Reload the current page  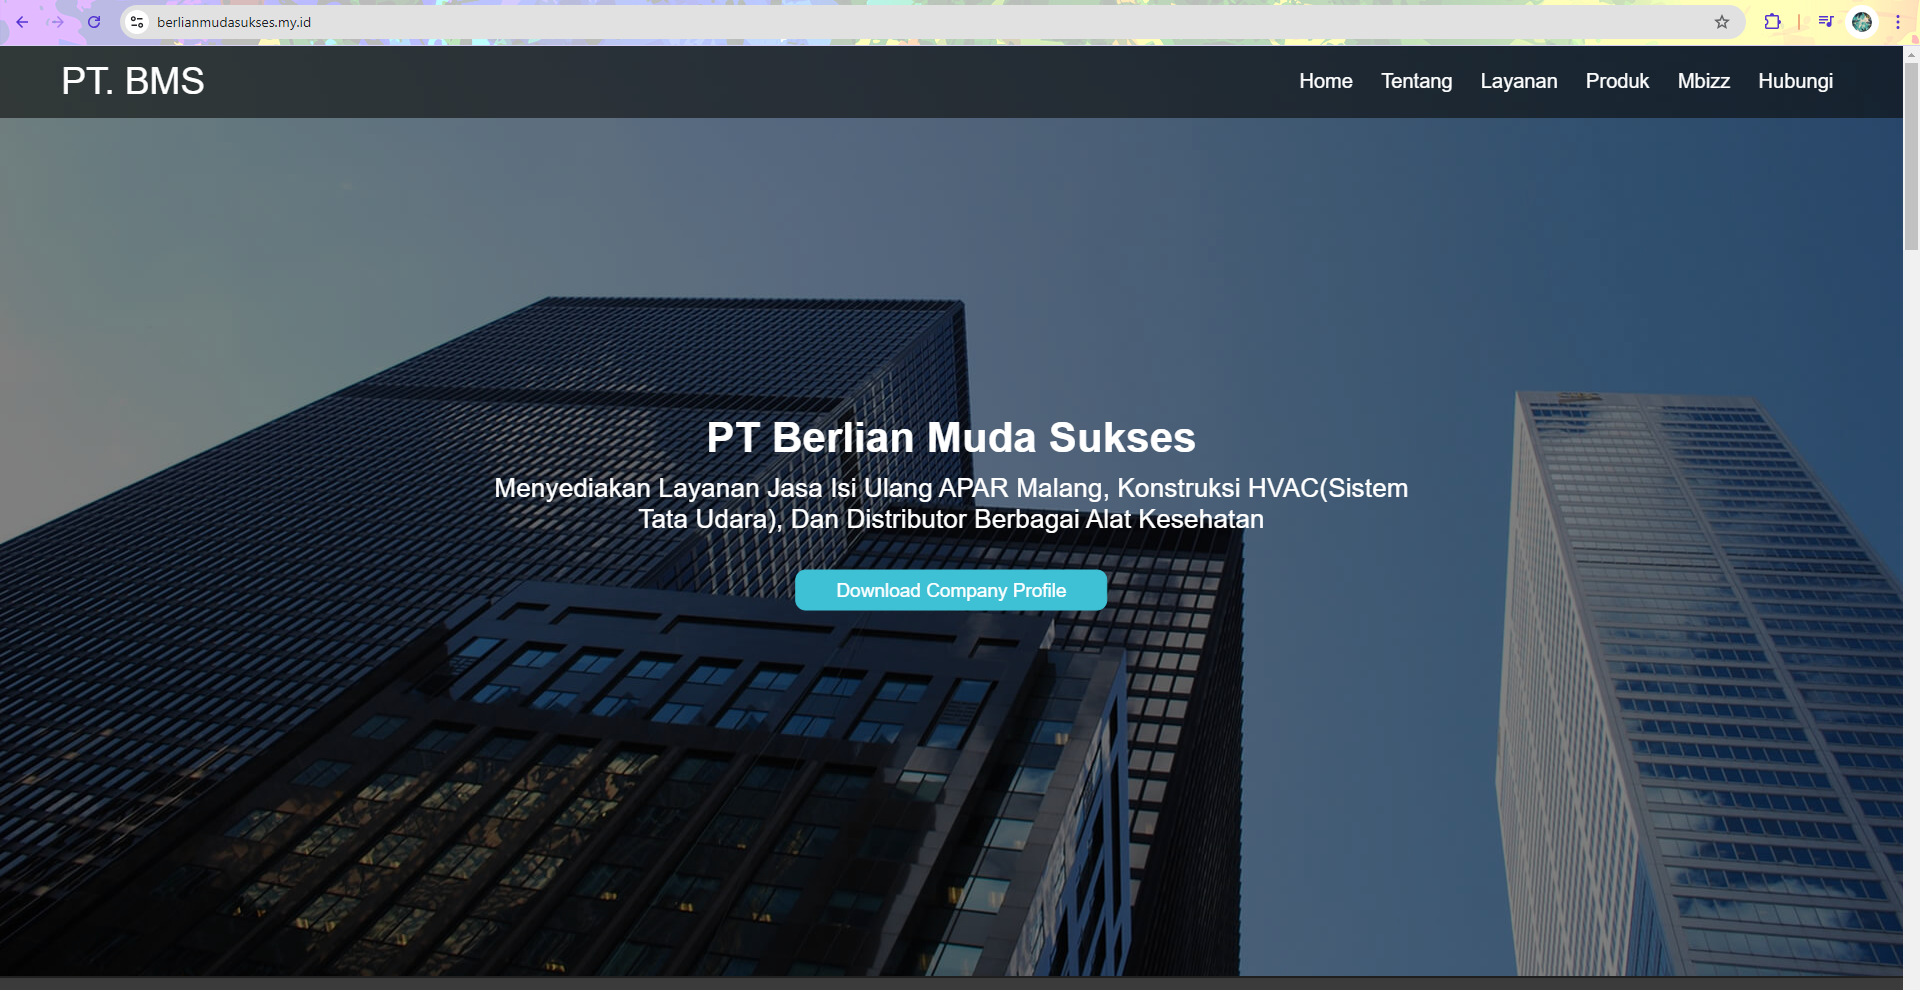click(94, 22)
